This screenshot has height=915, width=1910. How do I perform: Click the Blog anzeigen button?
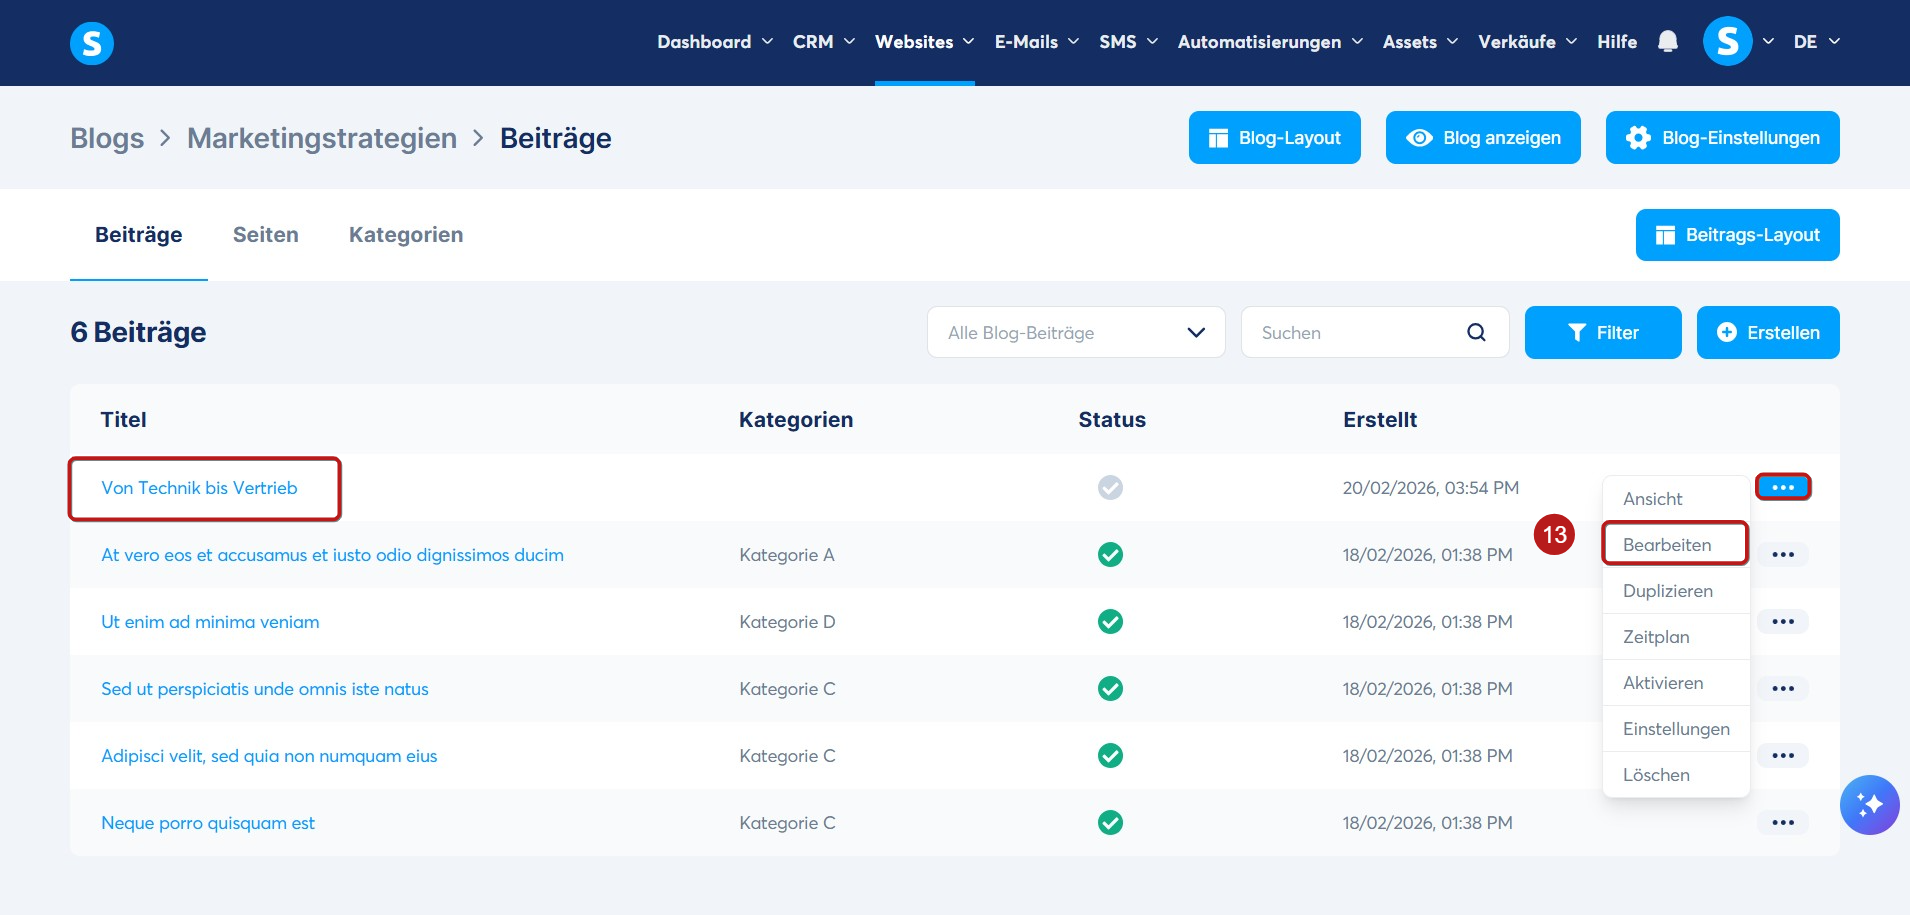tap(1483, 138)
